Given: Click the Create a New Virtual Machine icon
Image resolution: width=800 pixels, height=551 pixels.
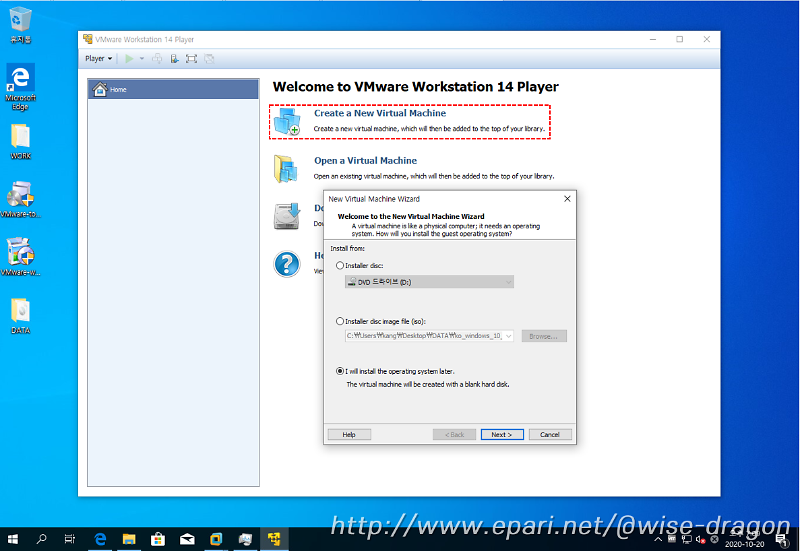Looking at the screenshot, I should click(287, 121).
